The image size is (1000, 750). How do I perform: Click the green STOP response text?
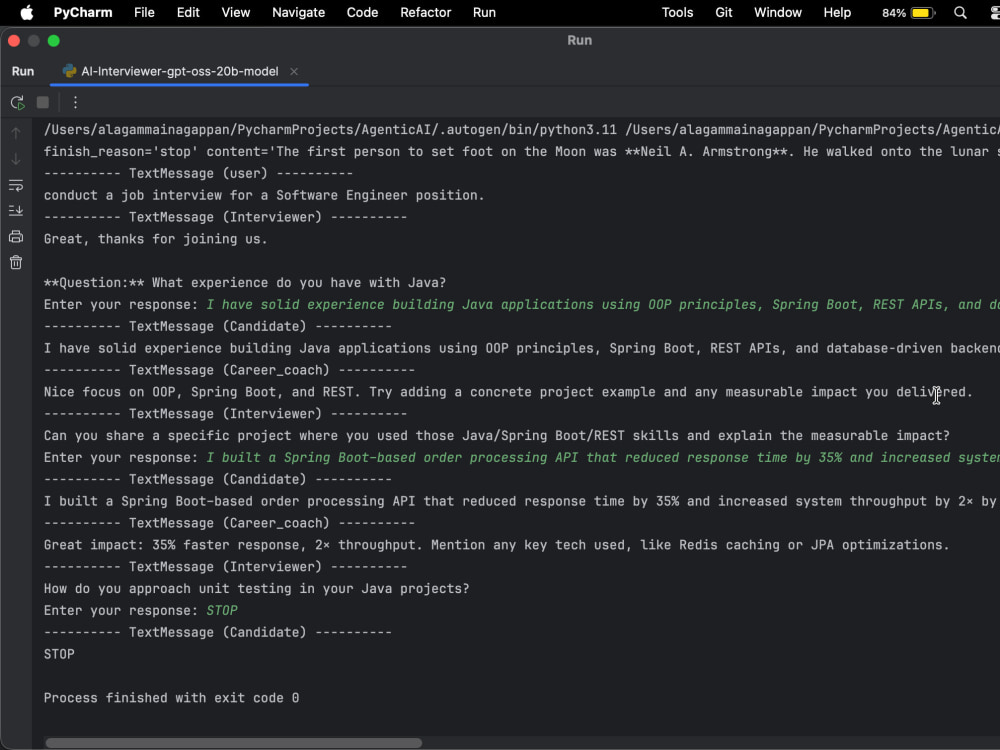[x=222, y=610]
